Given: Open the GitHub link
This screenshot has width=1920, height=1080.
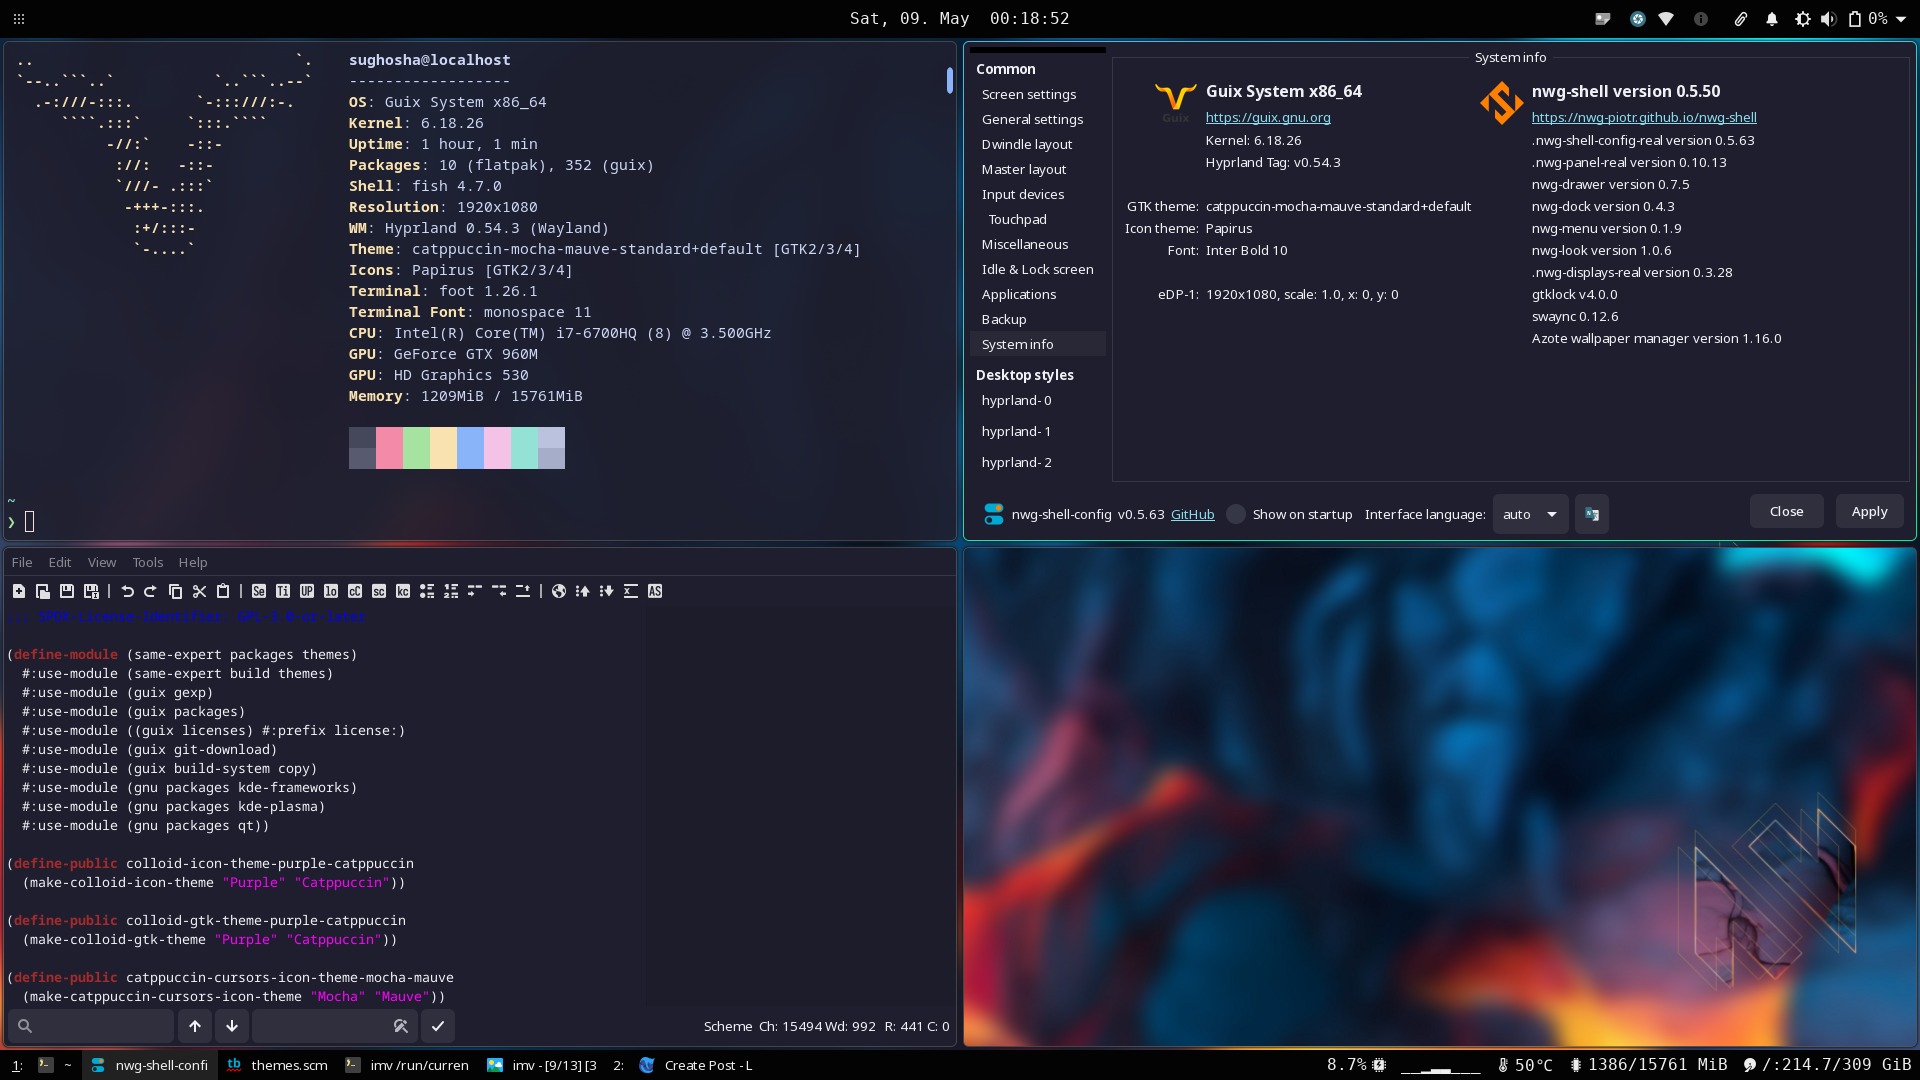Looking at the screenshot, I should click(x=1193, y=514).
